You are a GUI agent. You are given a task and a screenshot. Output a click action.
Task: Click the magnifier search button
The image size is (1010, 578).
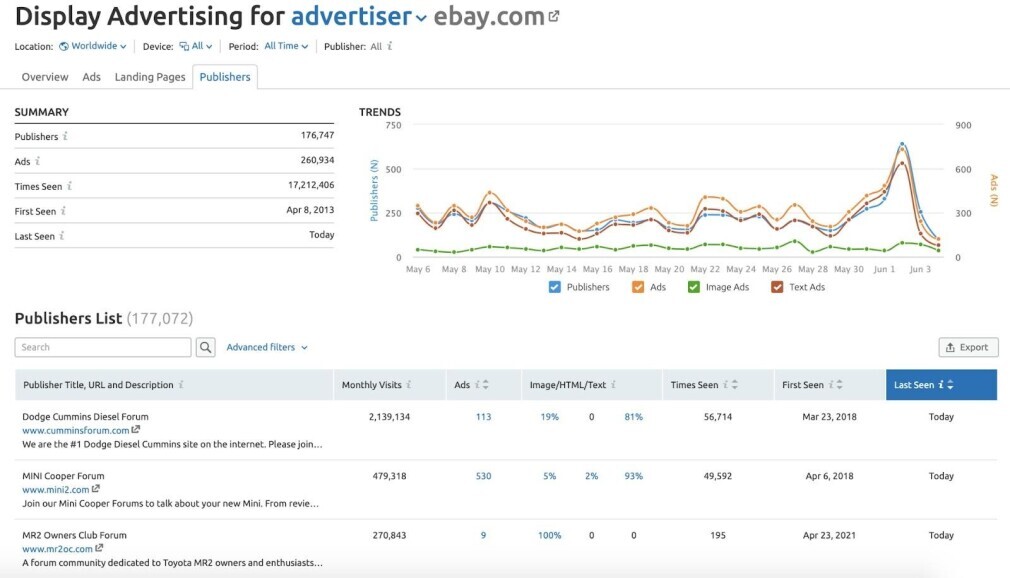[x=205, y=347]
